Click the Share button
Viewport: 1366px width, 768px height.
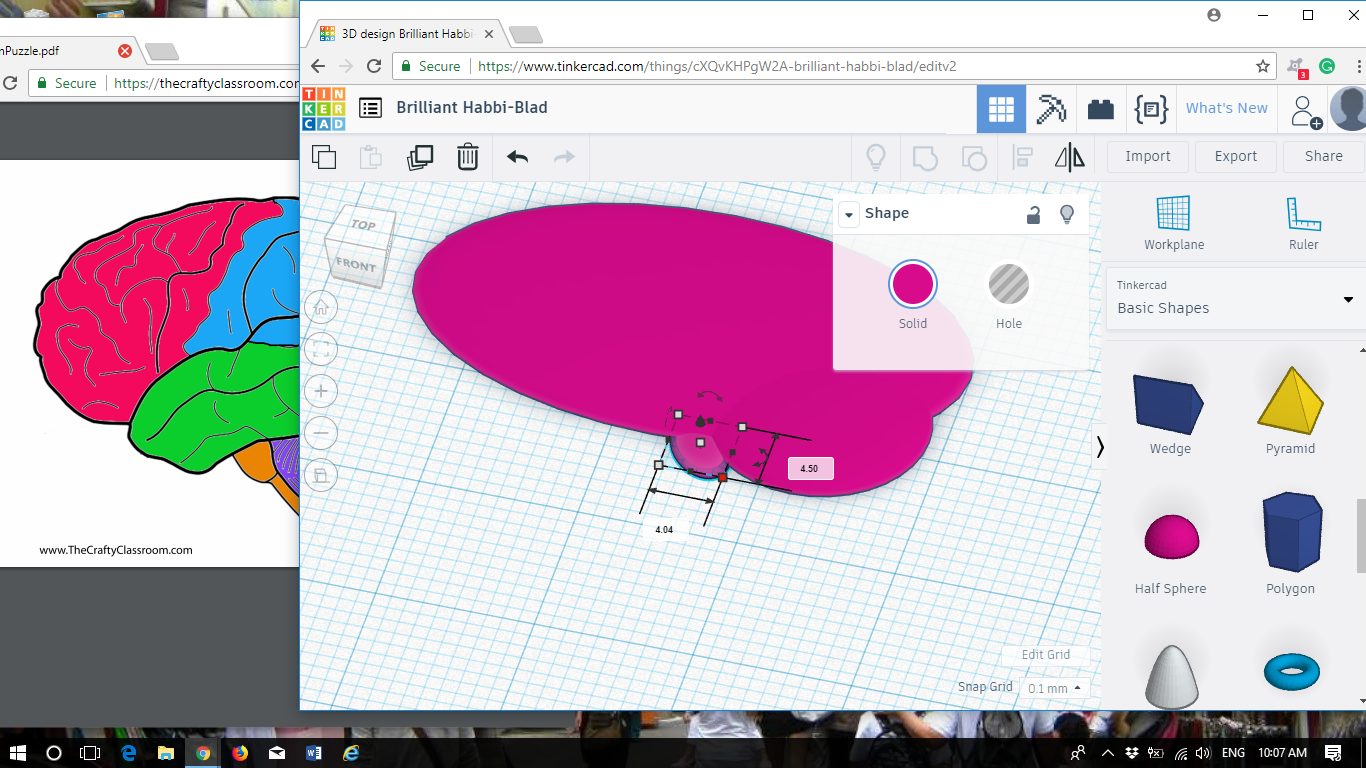pyautogui.click(x=1324, y=156)
